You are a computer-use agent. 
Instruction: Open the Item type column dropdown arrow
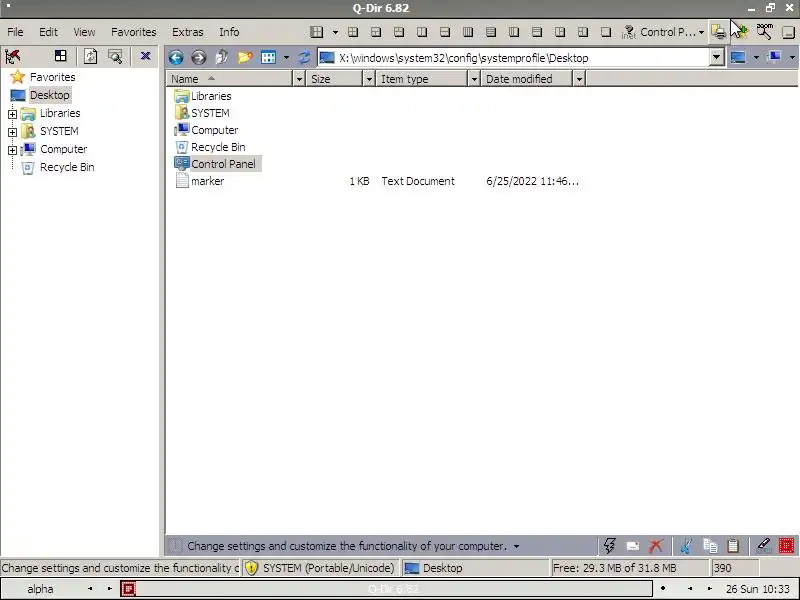pyautogui.click(x=474, y=79)
